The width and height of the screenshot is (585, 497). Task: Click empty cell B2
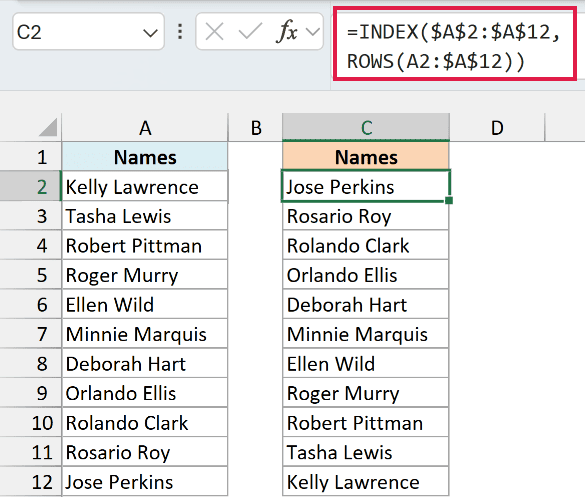(256, 186)
